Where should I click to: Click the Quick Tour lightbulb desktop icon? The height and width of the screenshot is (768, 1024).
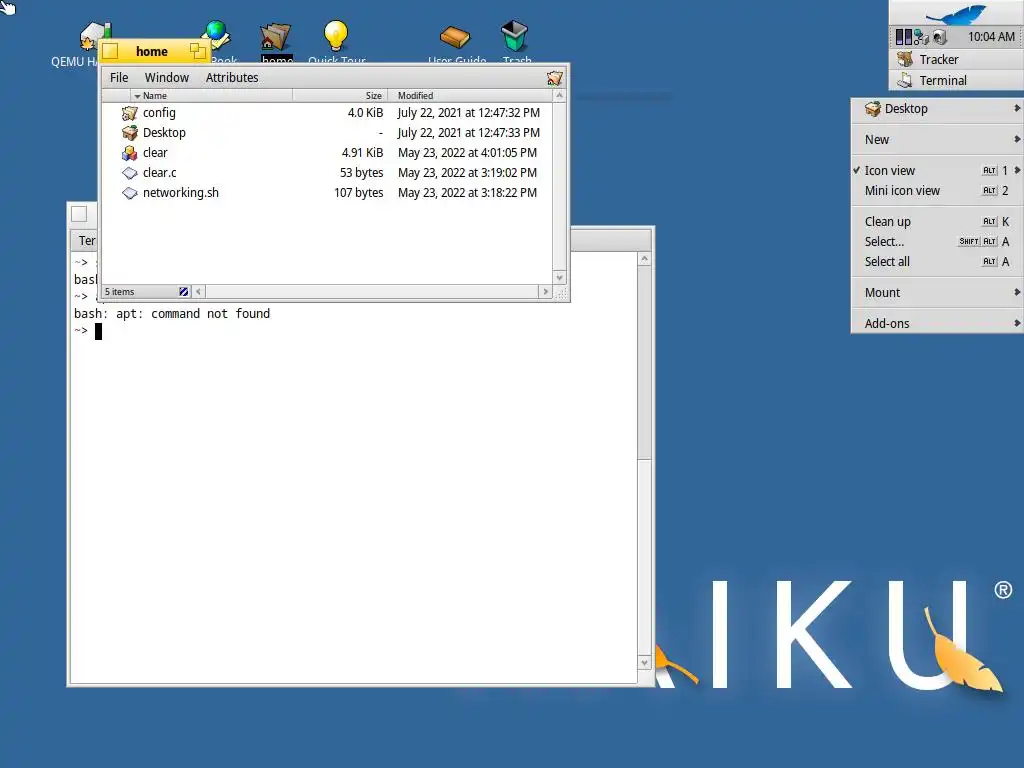pos(336,36)
